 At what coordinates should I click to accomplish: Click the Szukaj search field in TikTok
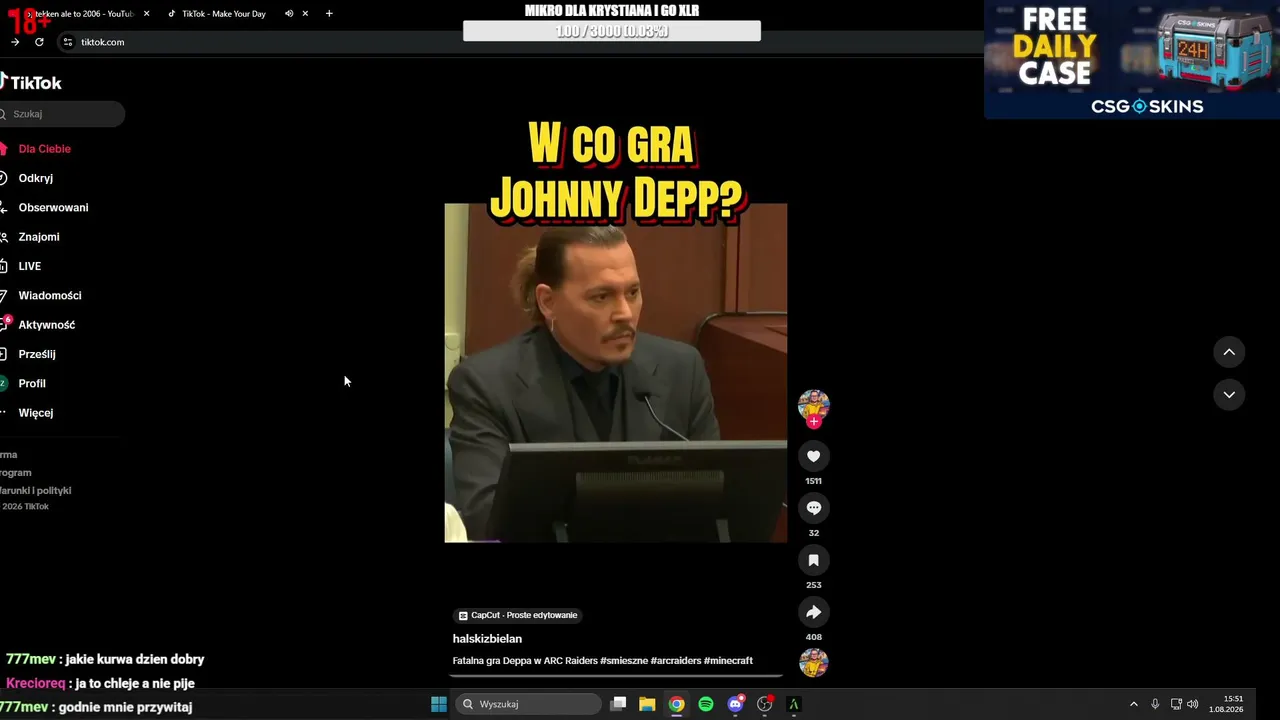(x=62, y=114)
